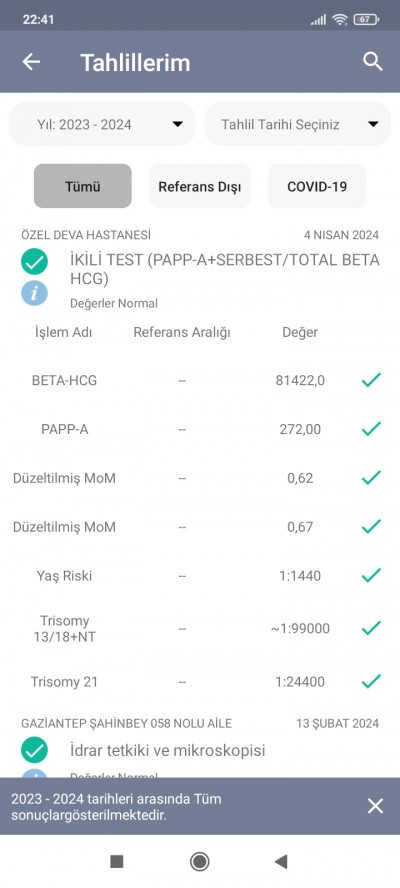Tap blue info icon for İkili Test

pos(35,293)
